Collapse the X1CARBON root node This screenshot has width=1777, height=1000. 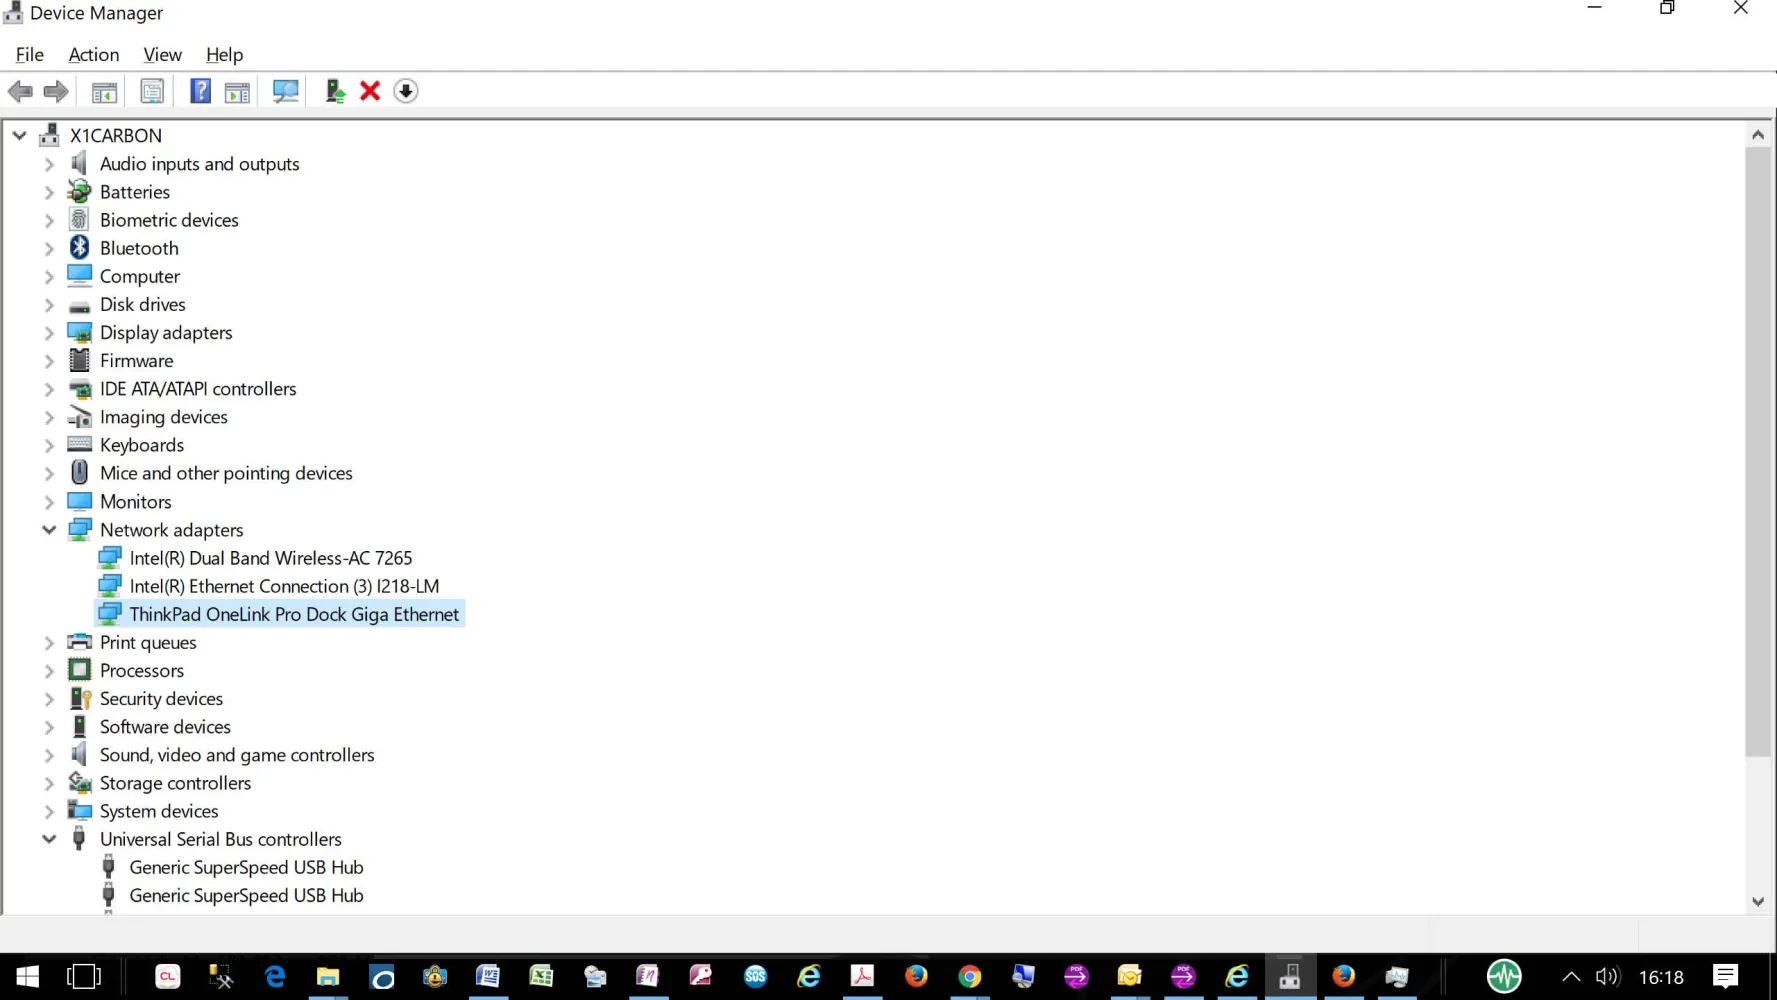[19, 135]
